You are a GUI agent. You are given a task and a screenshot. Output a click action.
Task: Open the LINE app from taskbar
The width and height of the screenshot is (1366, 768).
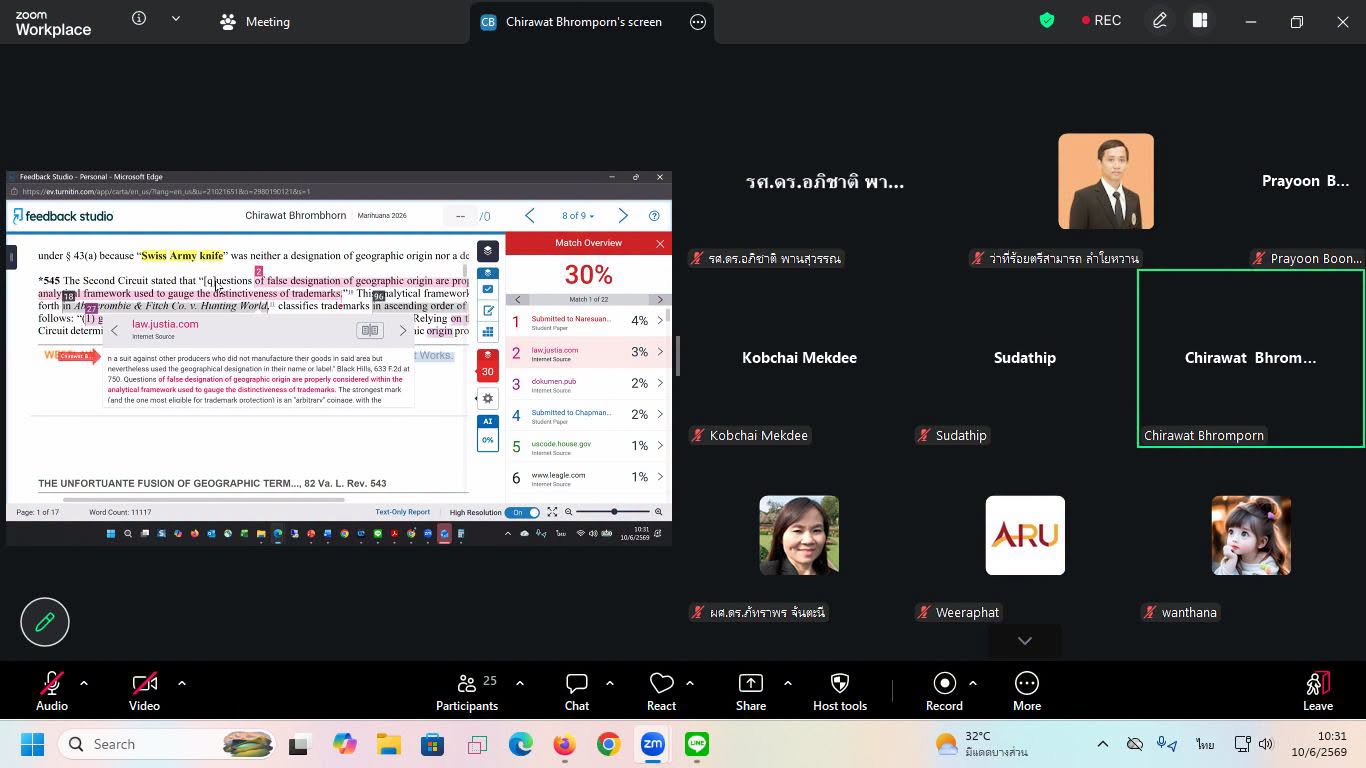697,744
